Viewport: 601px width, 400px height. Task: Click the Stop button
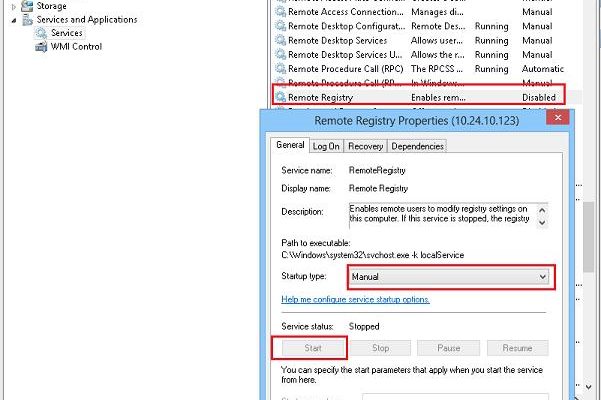click(380, 348)
